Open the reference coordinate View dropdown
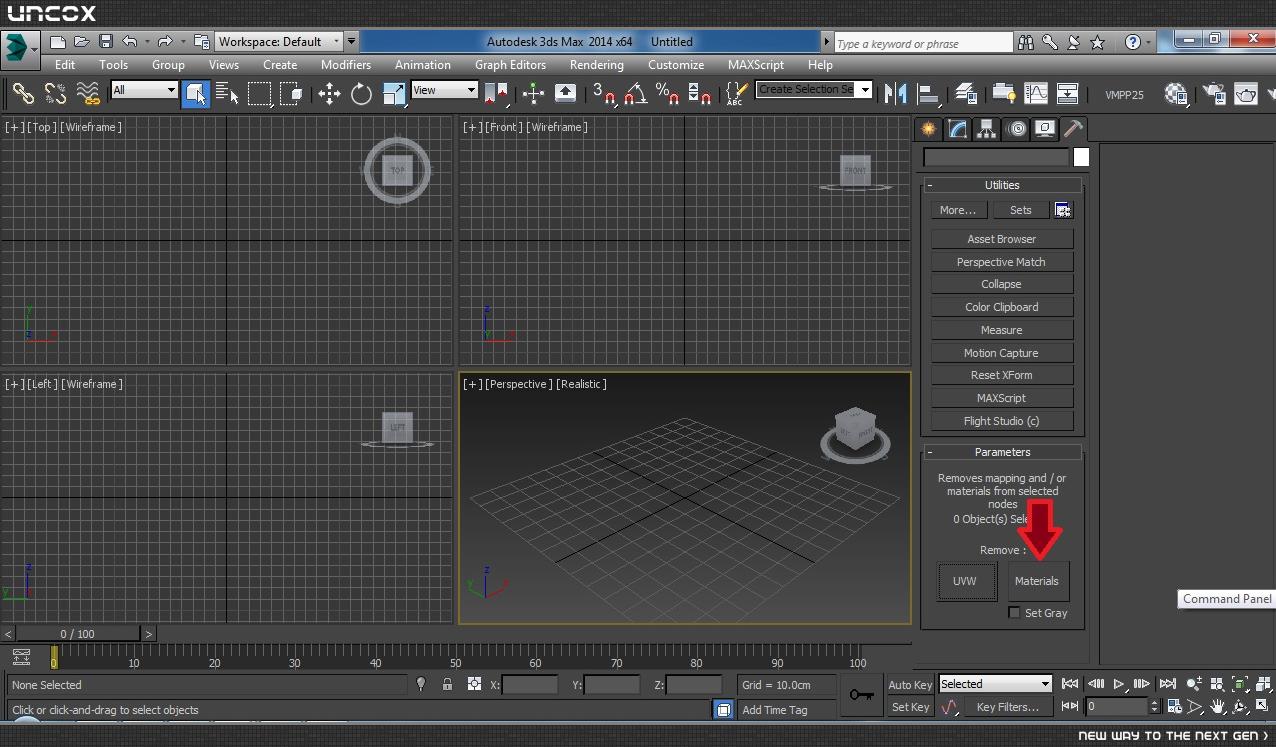Viewport: 1276px width, 747px height. coord(444,90)
